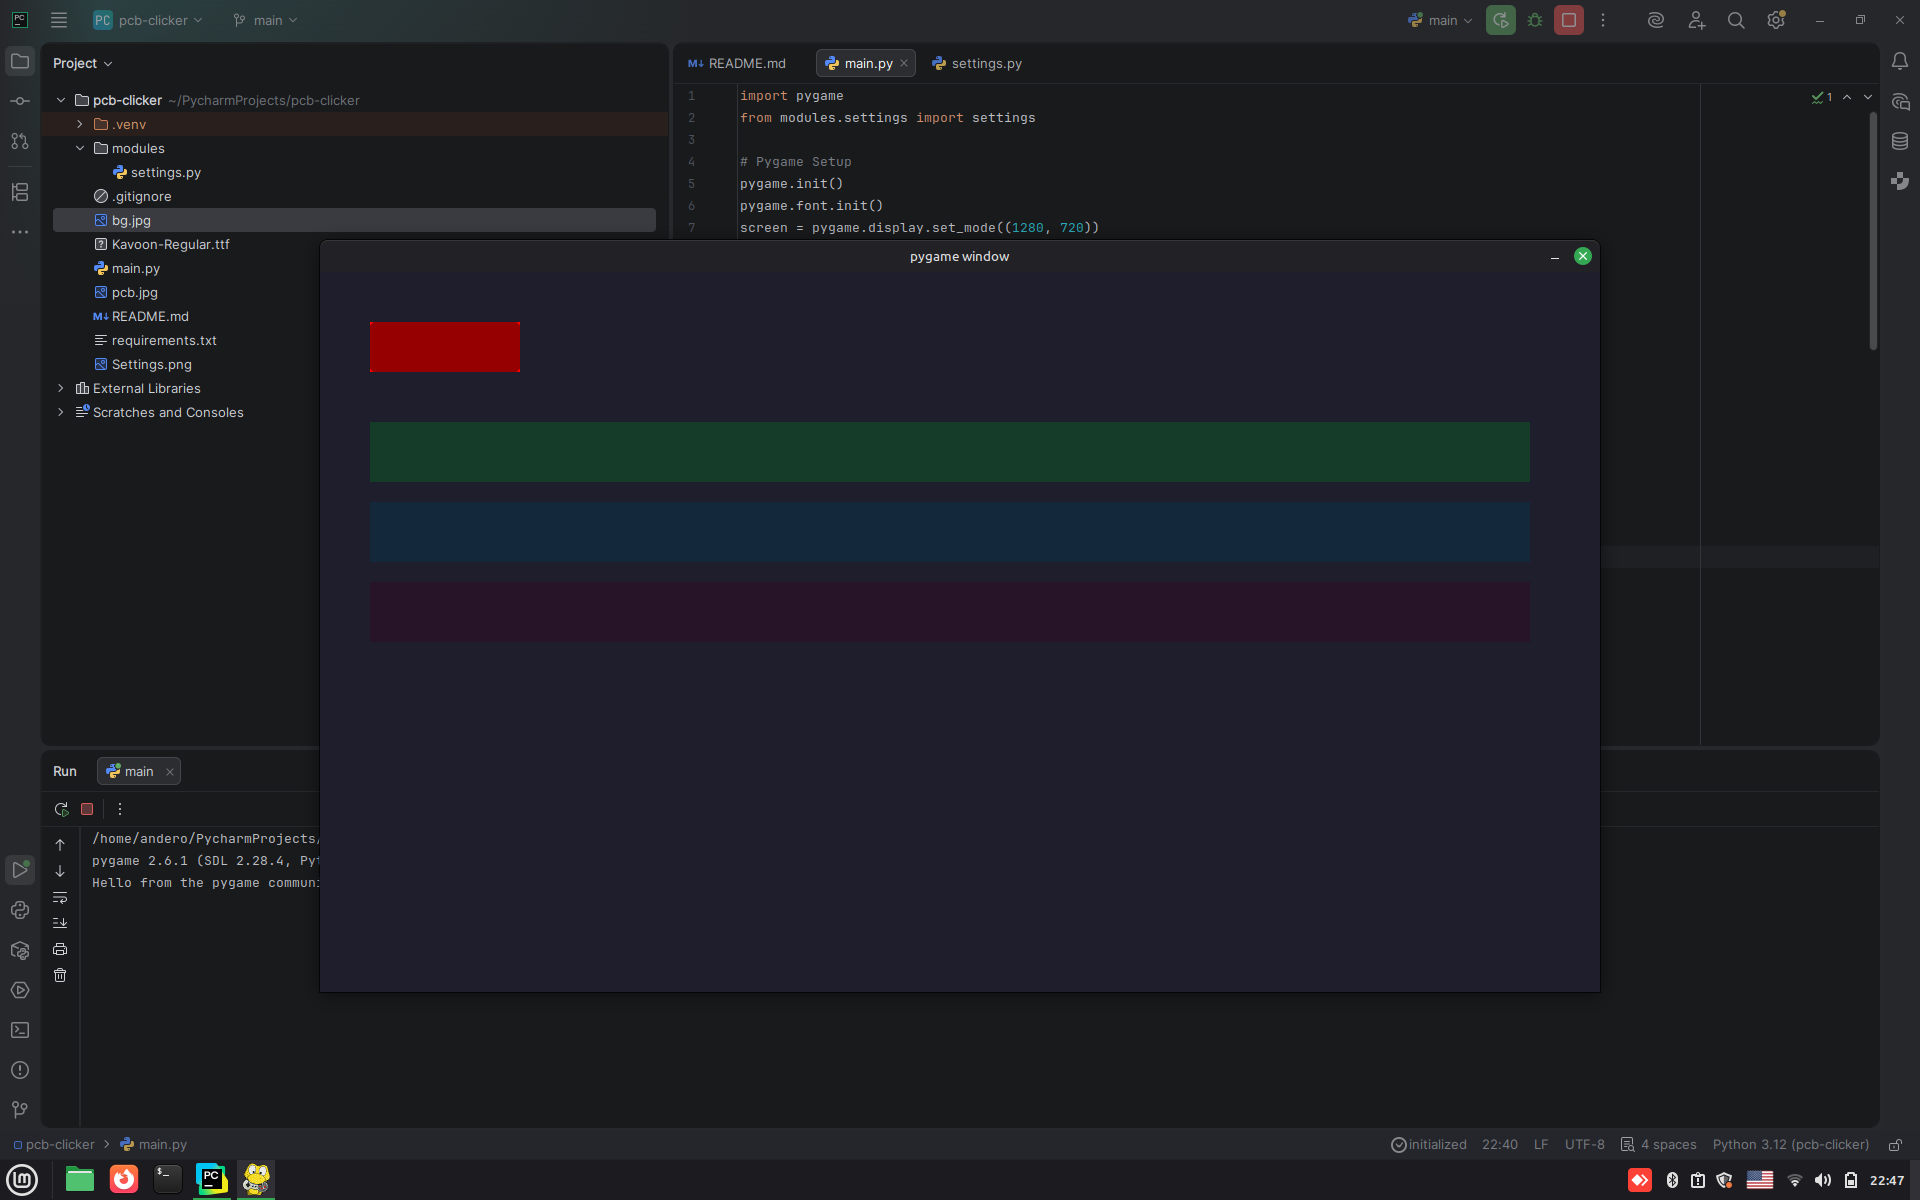Open the Terminal tool window

coord(20,1030)
